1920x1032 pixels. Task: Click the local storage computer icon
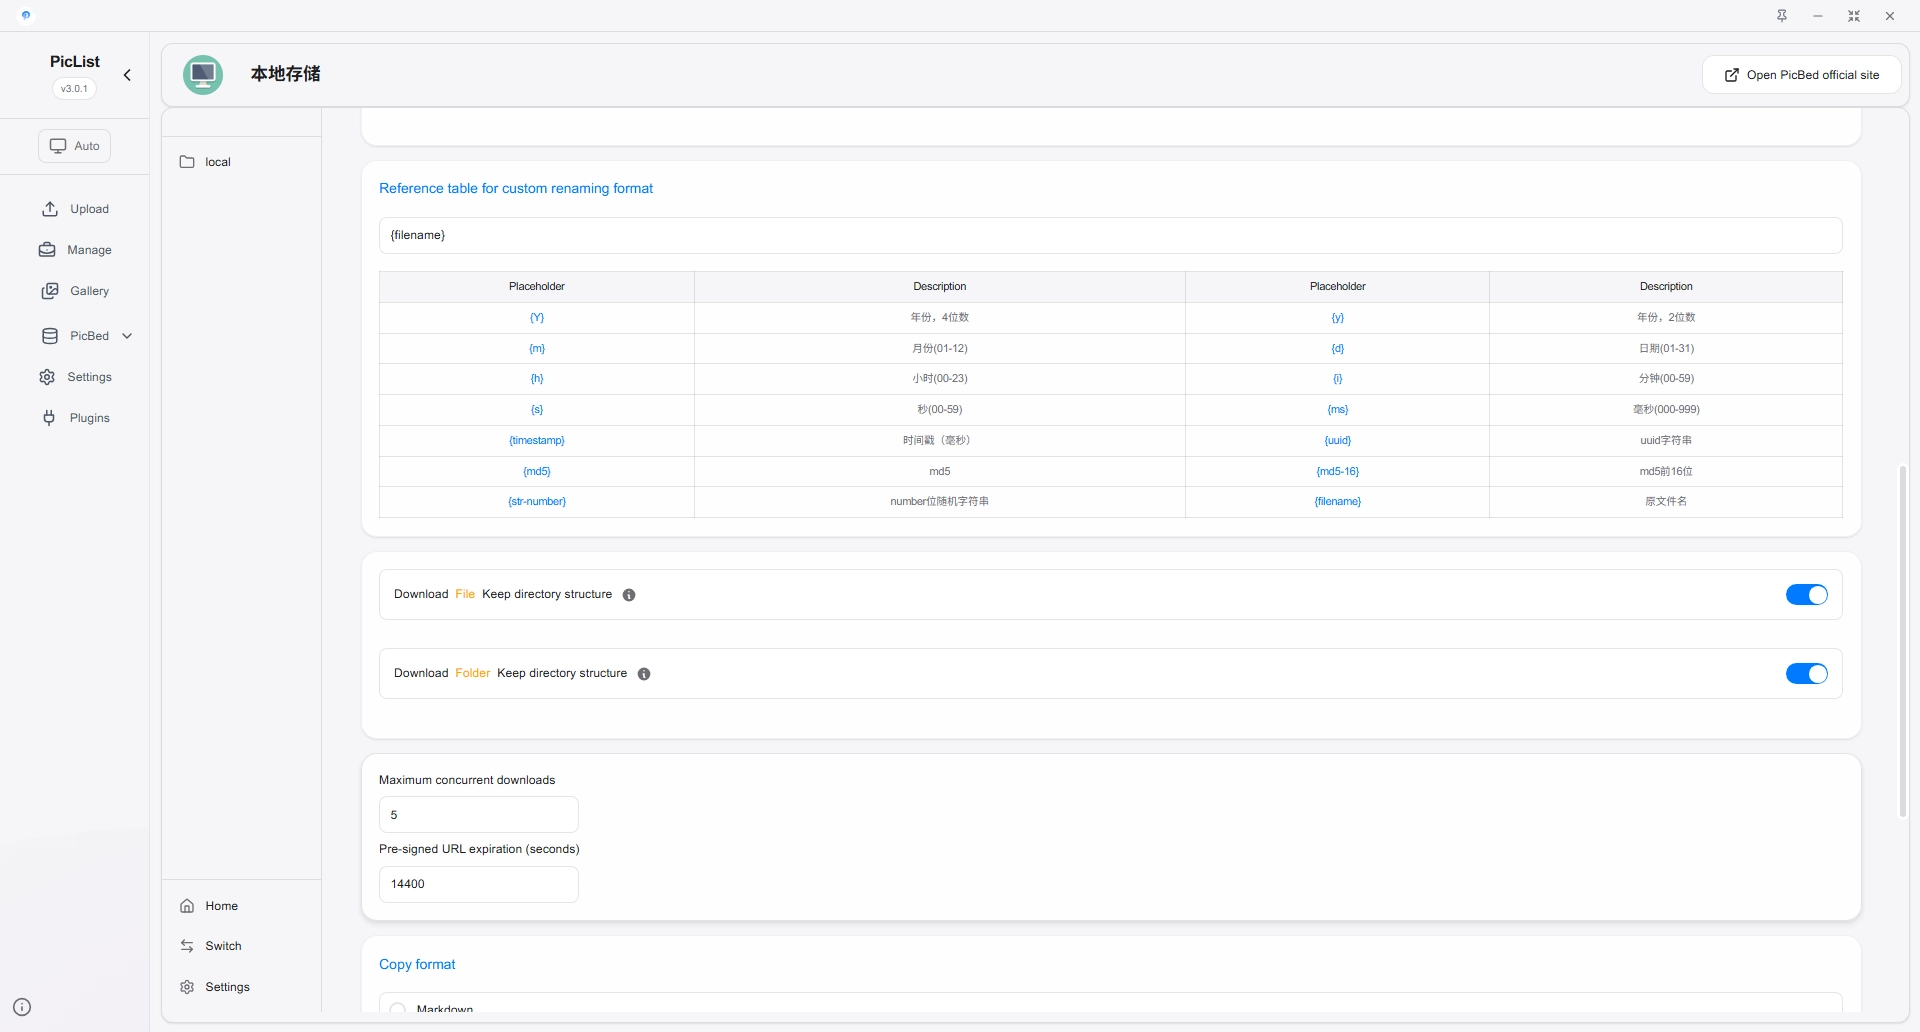203,75
